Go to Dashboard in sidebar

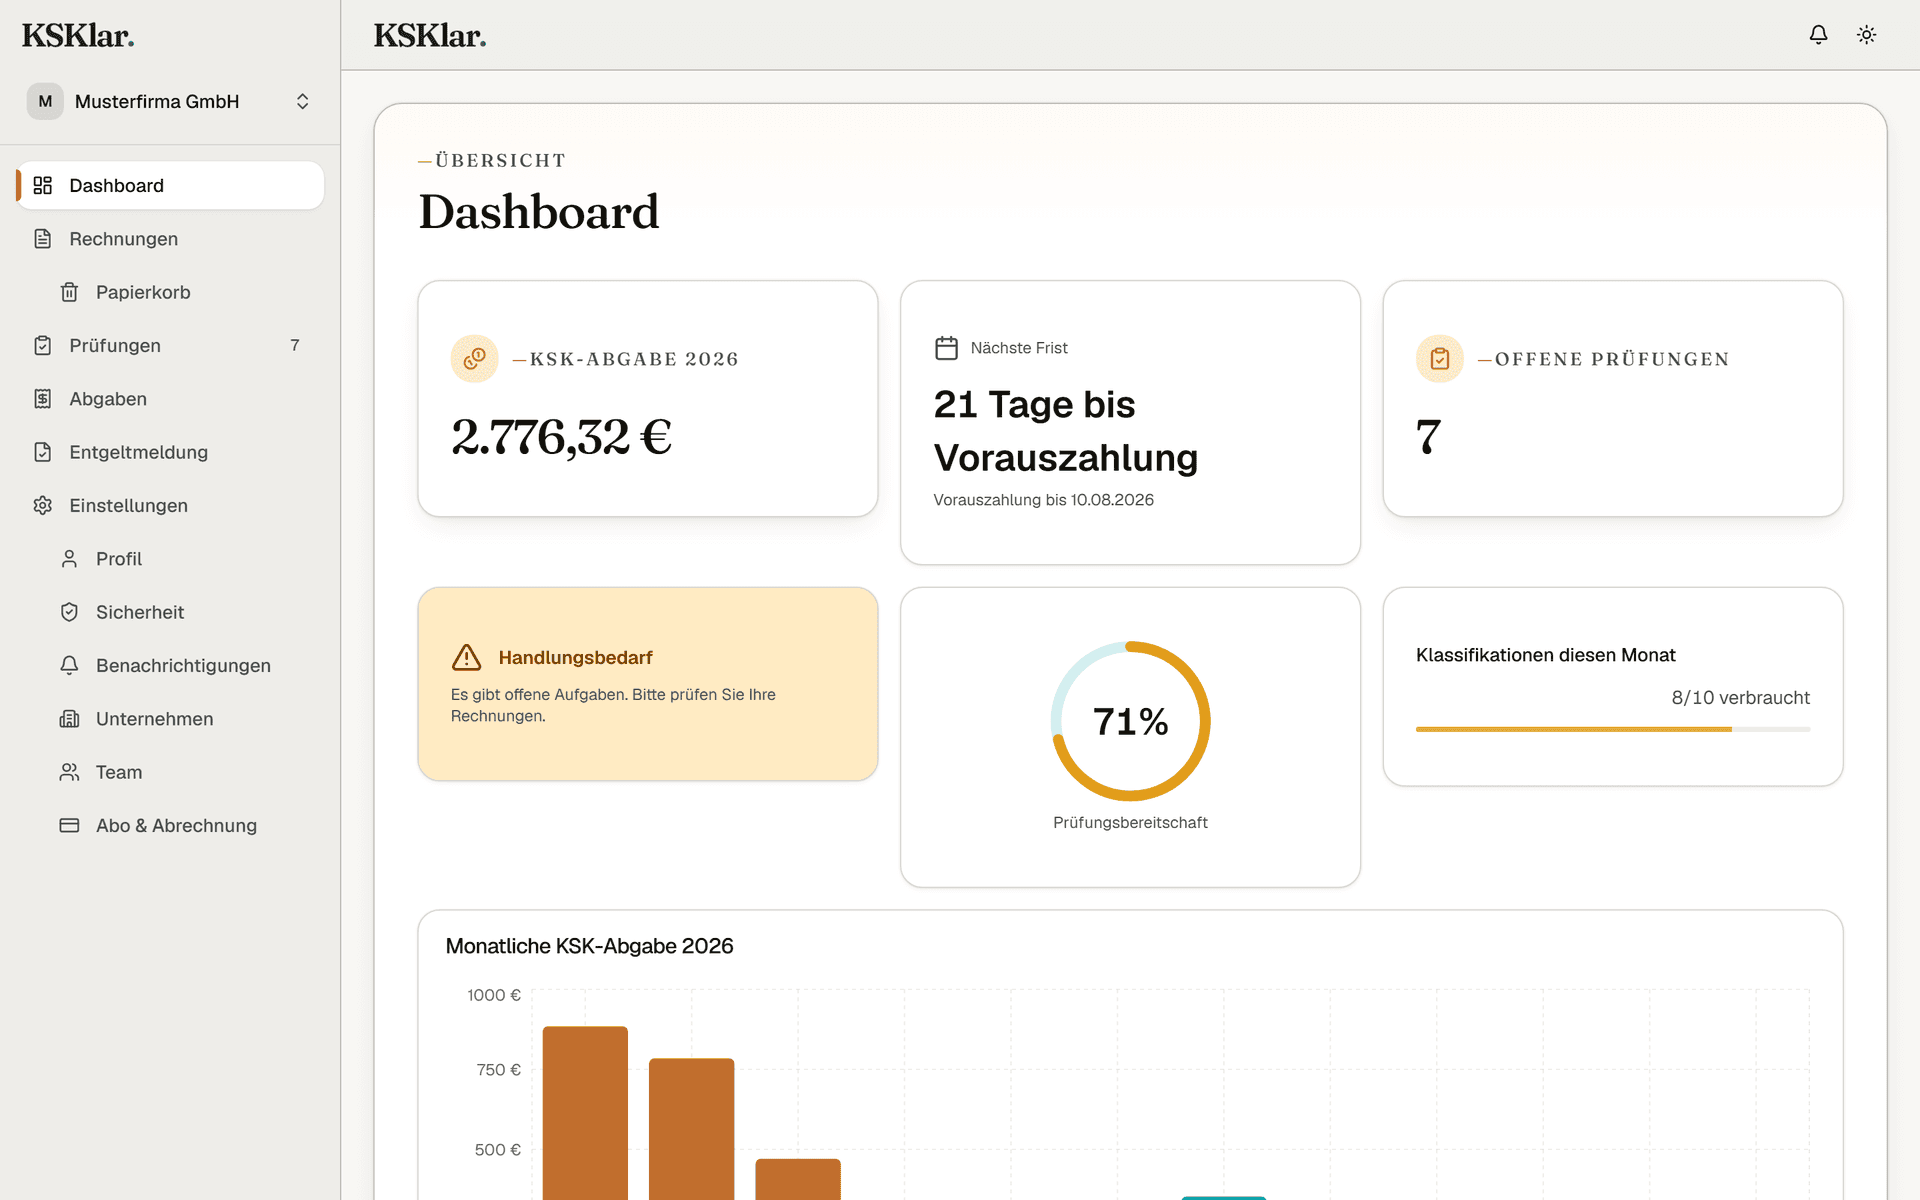tap(170, 185)
